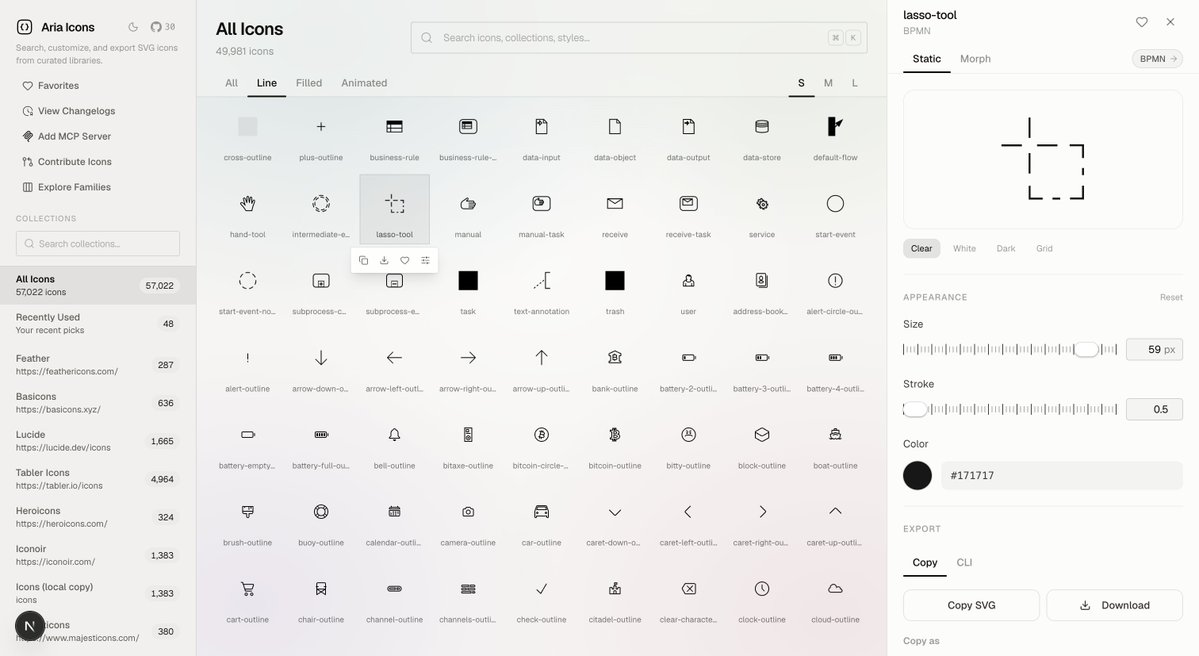This screenshot has width=1199, height=656.
Task: Select the hand-tool icon
Action: click(248, 209)
